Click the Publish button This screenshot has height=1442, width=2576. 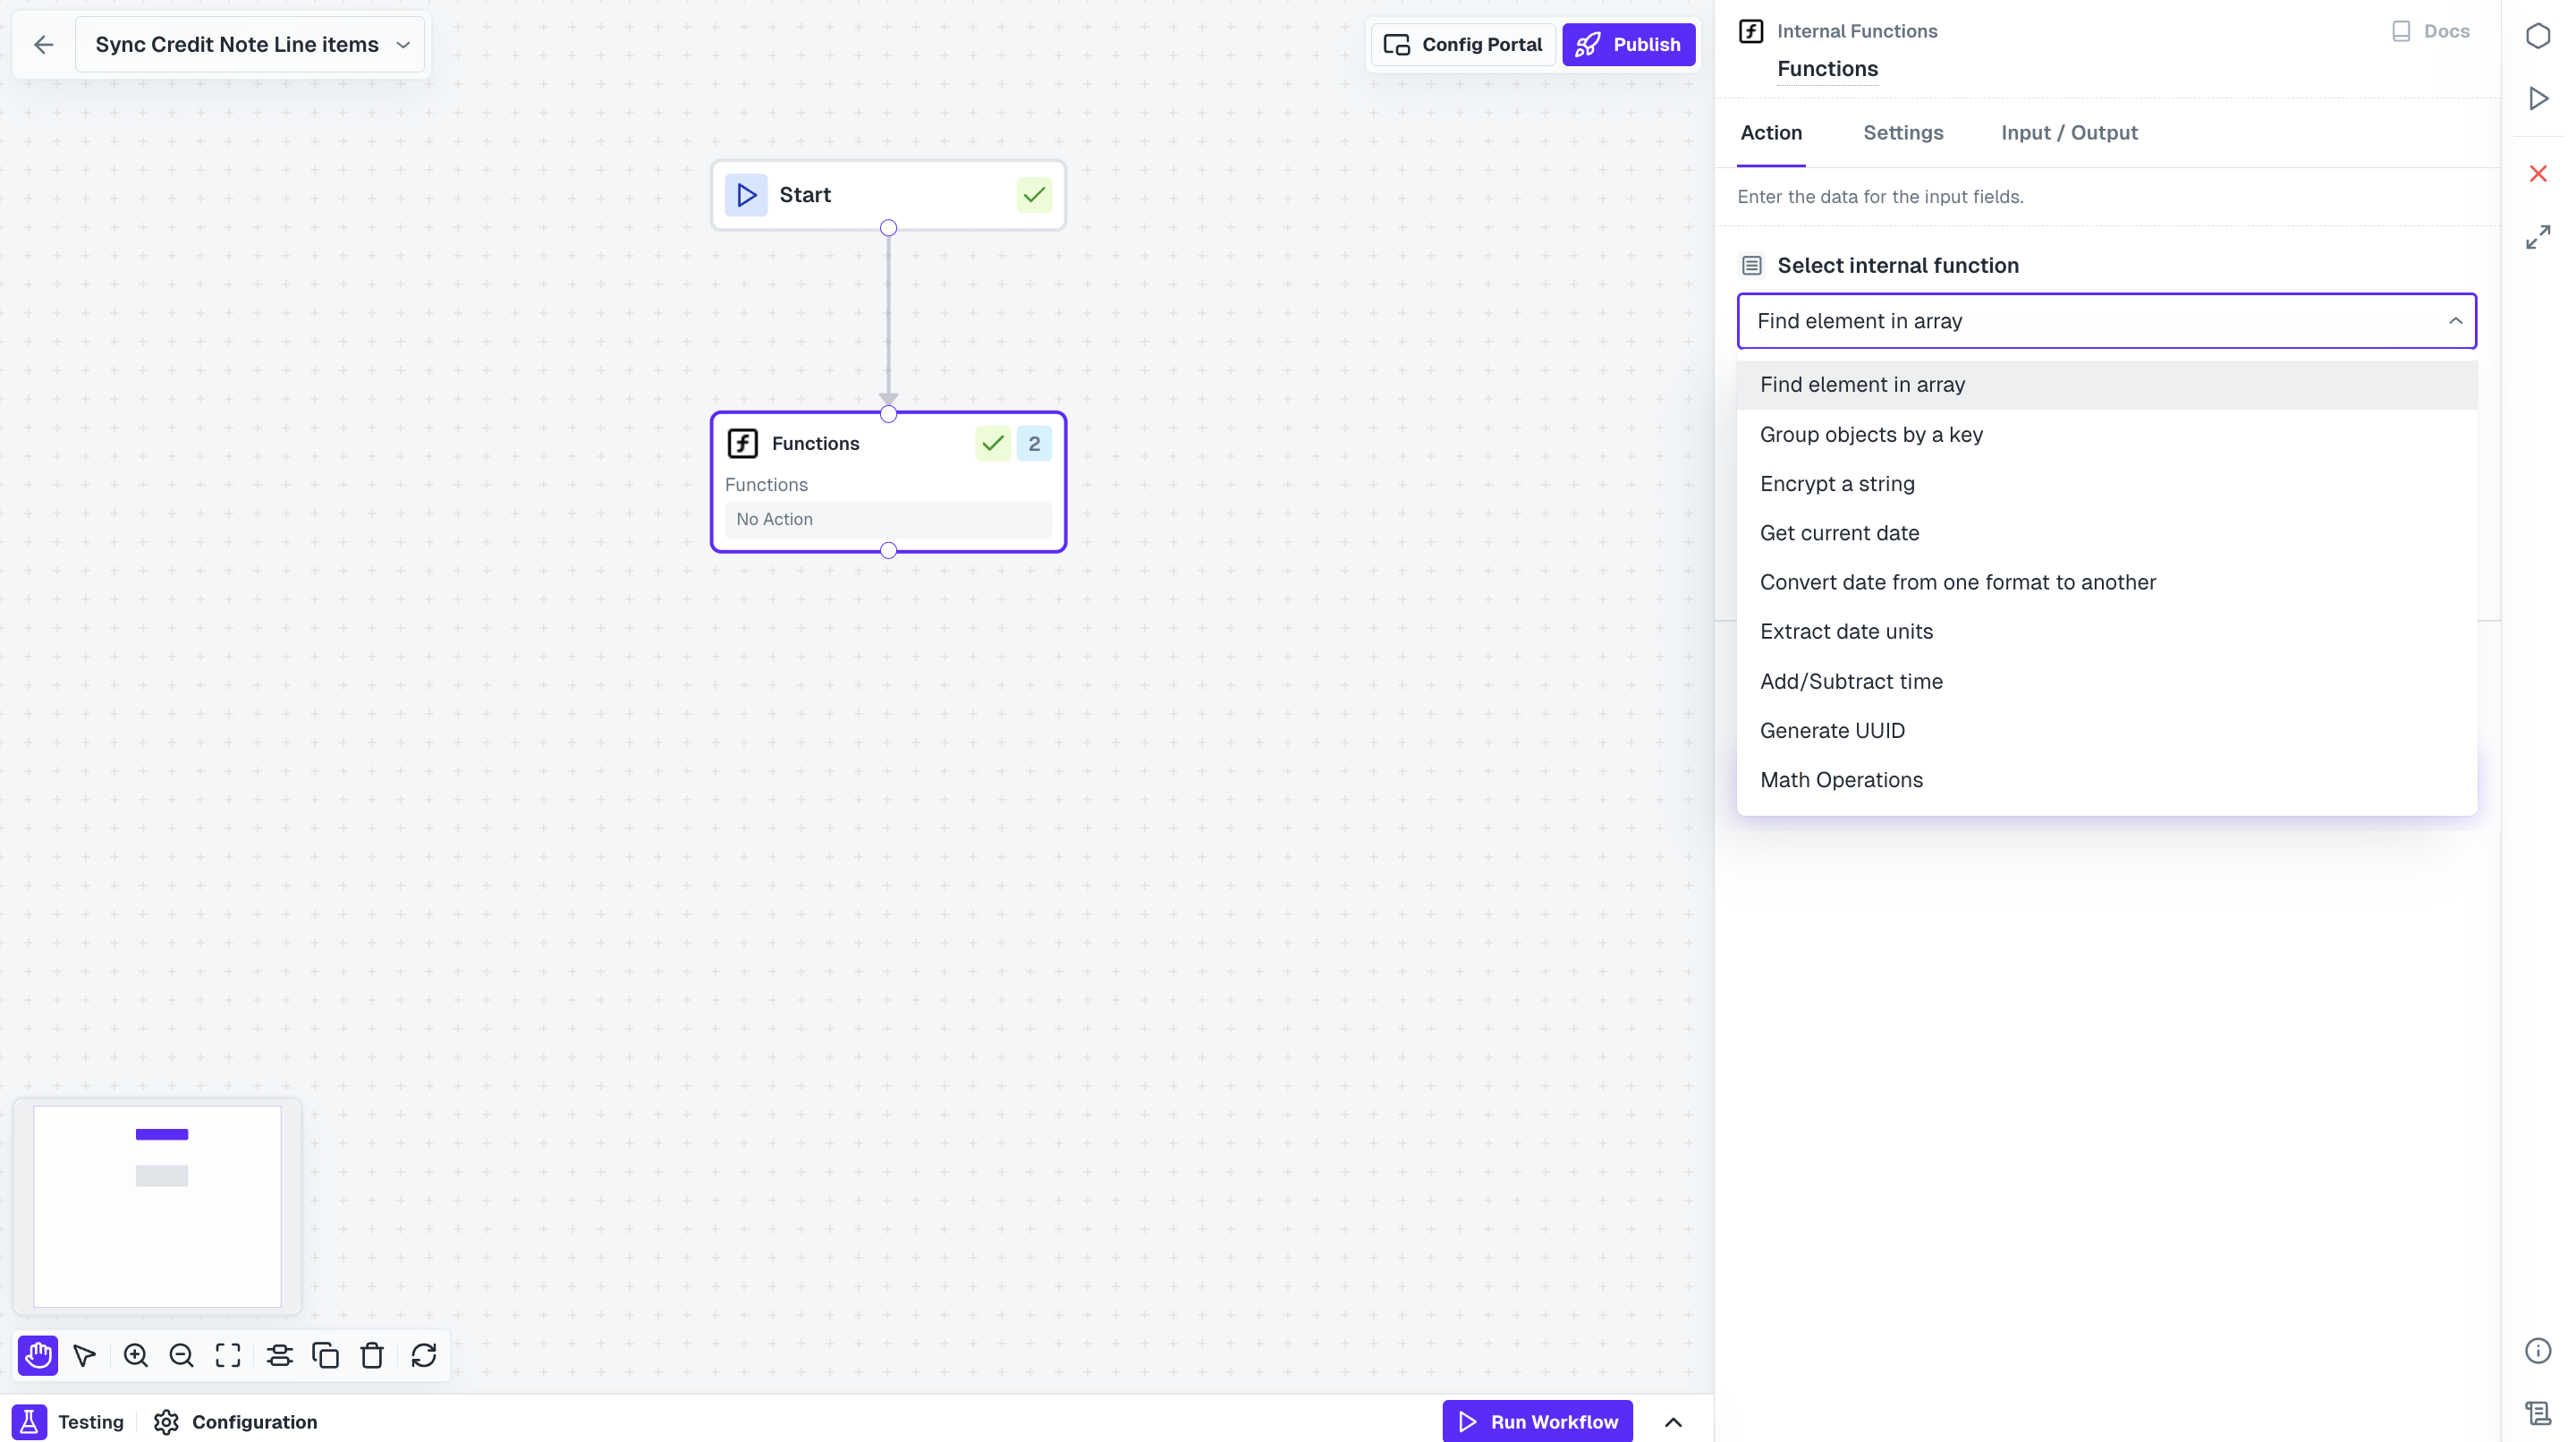pos(1628,45)
